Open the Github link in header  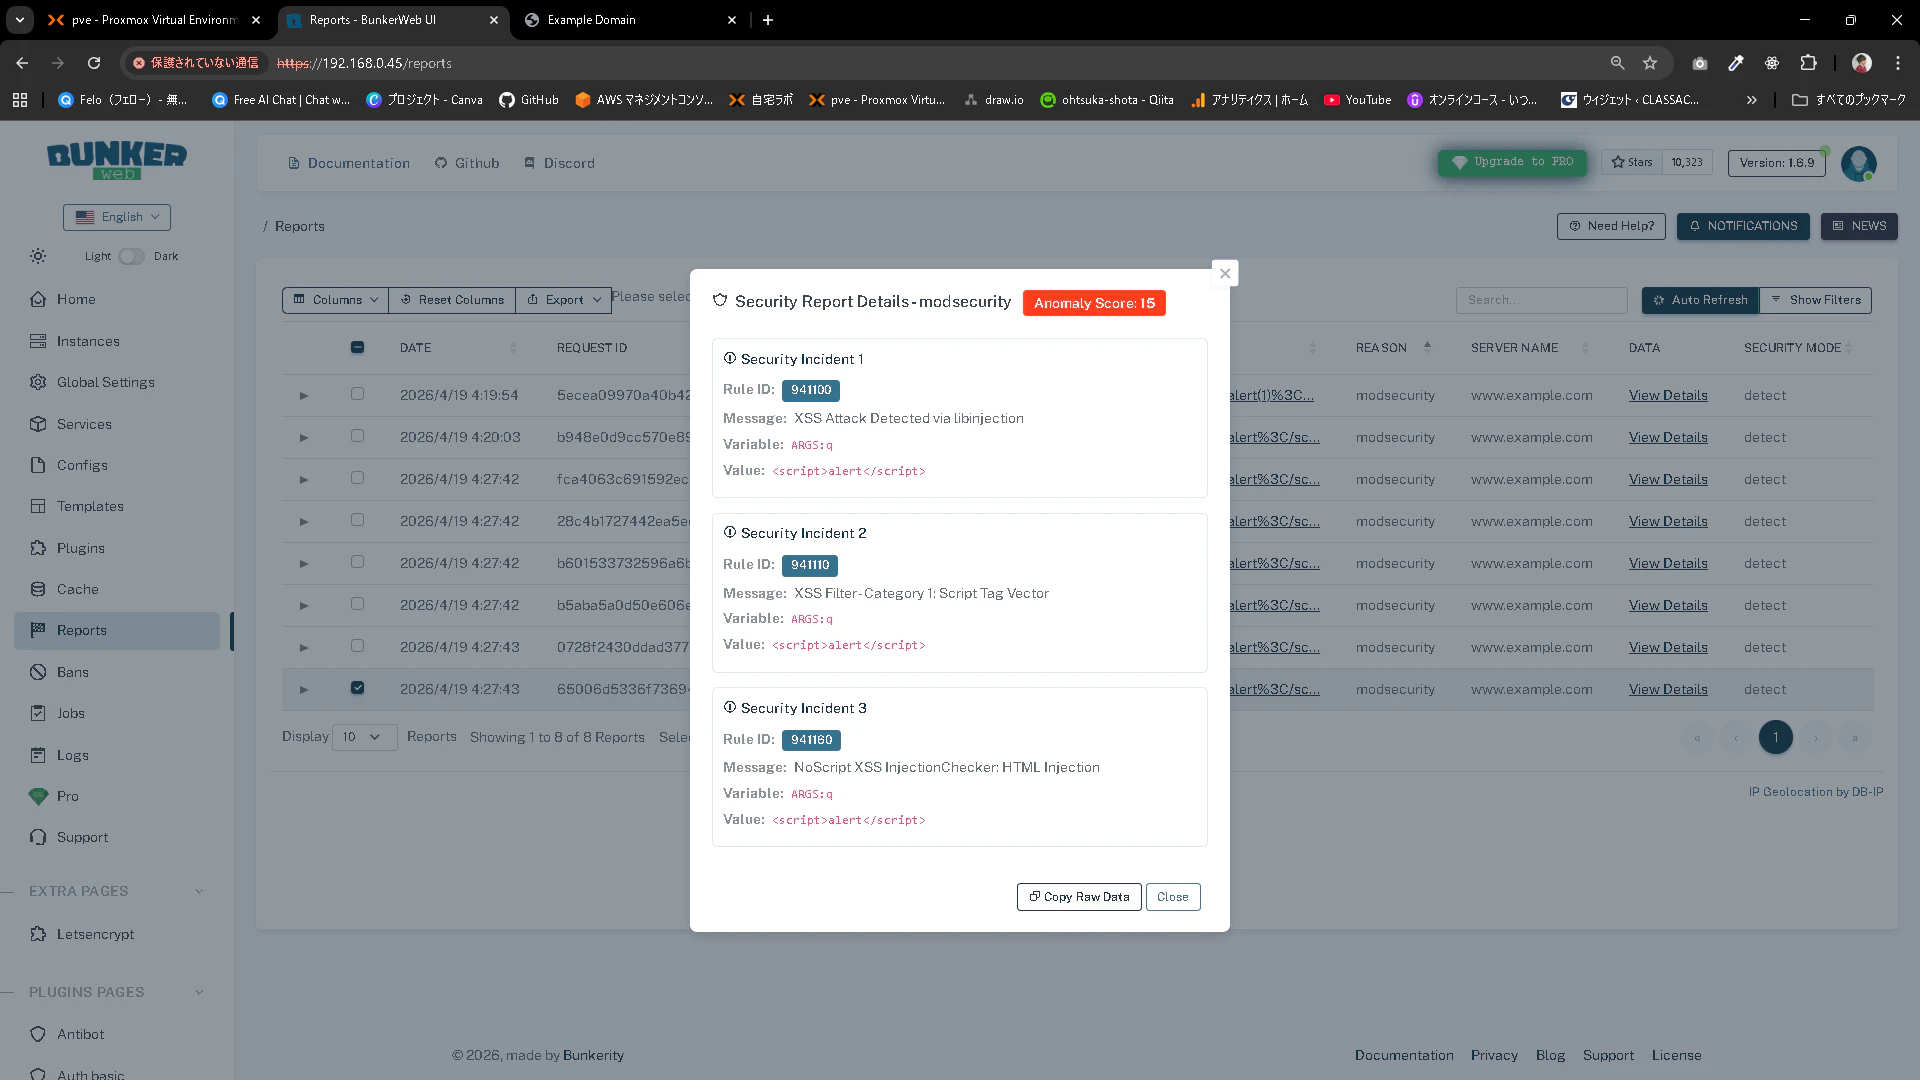pyautogui.click(x=467, y=163)
